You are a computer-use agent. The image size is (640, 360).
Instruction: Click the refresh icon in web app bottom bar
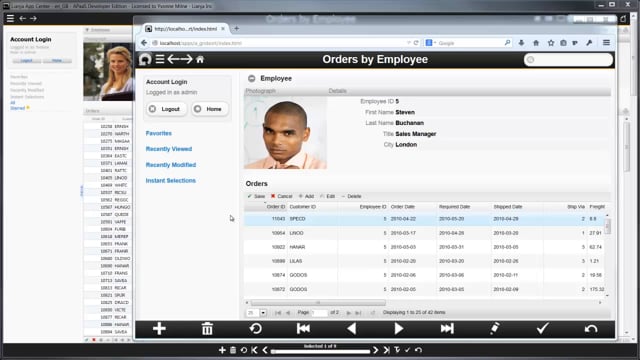pos(256,329)
